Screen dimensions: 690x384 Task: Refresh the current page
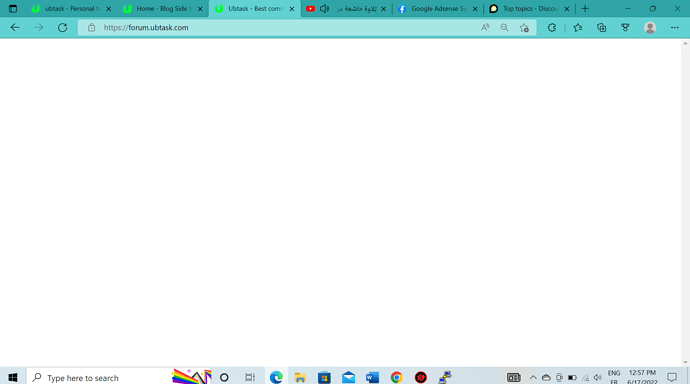pos(62,27)
